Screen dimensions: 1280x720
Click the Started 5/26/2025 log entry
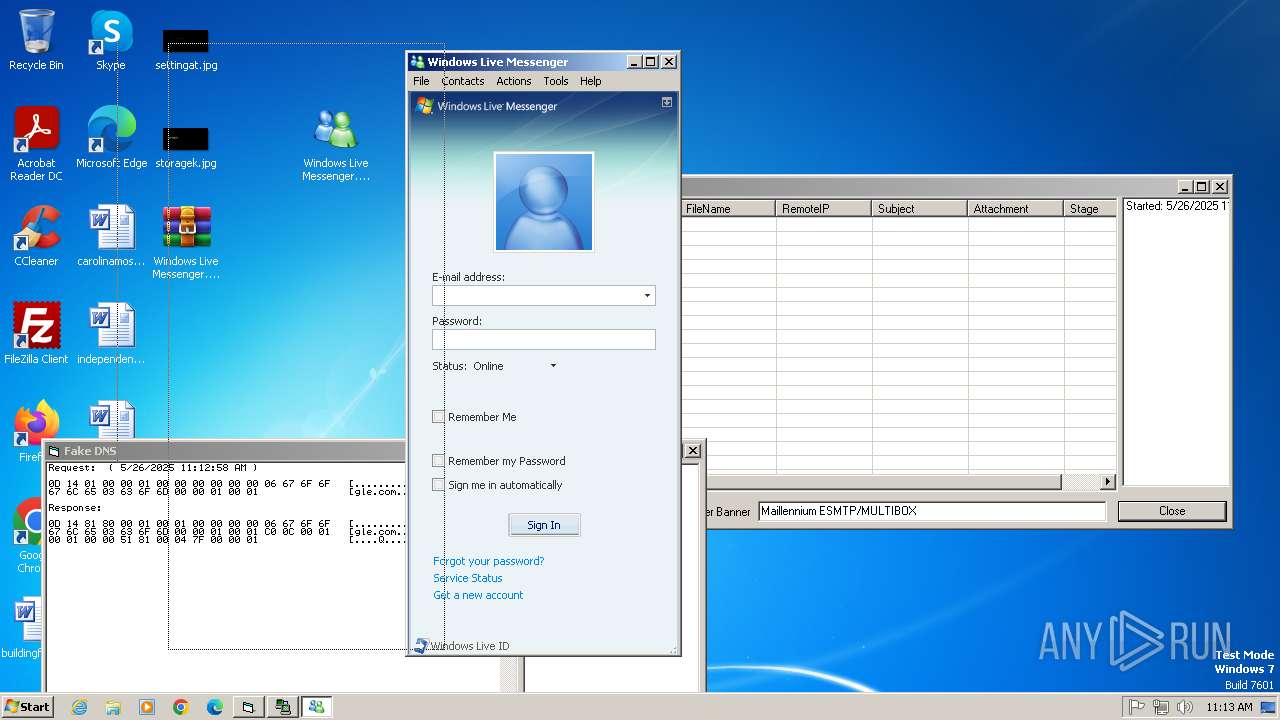pyautogui.click(x=1177, y=206)
